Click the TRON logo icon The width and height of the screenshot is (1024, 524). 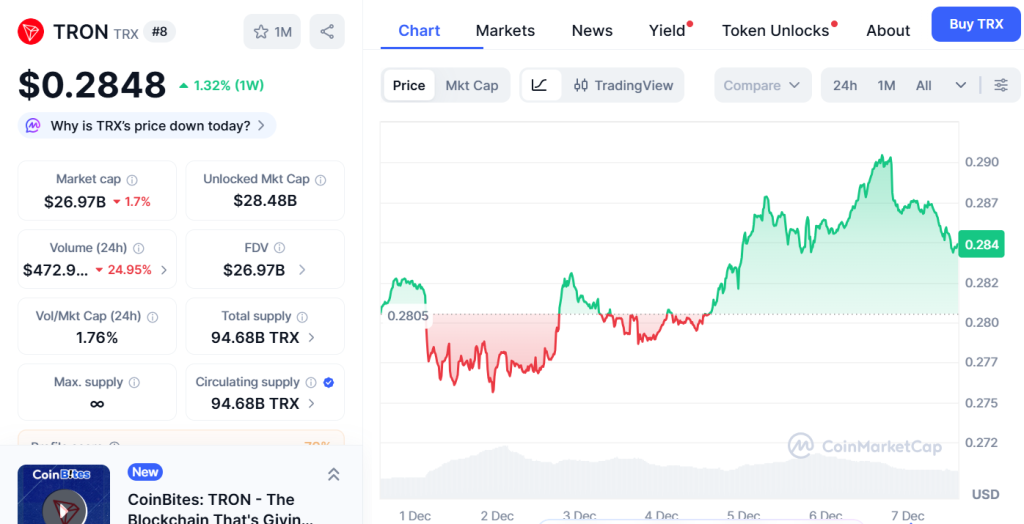tap(31, 32)
